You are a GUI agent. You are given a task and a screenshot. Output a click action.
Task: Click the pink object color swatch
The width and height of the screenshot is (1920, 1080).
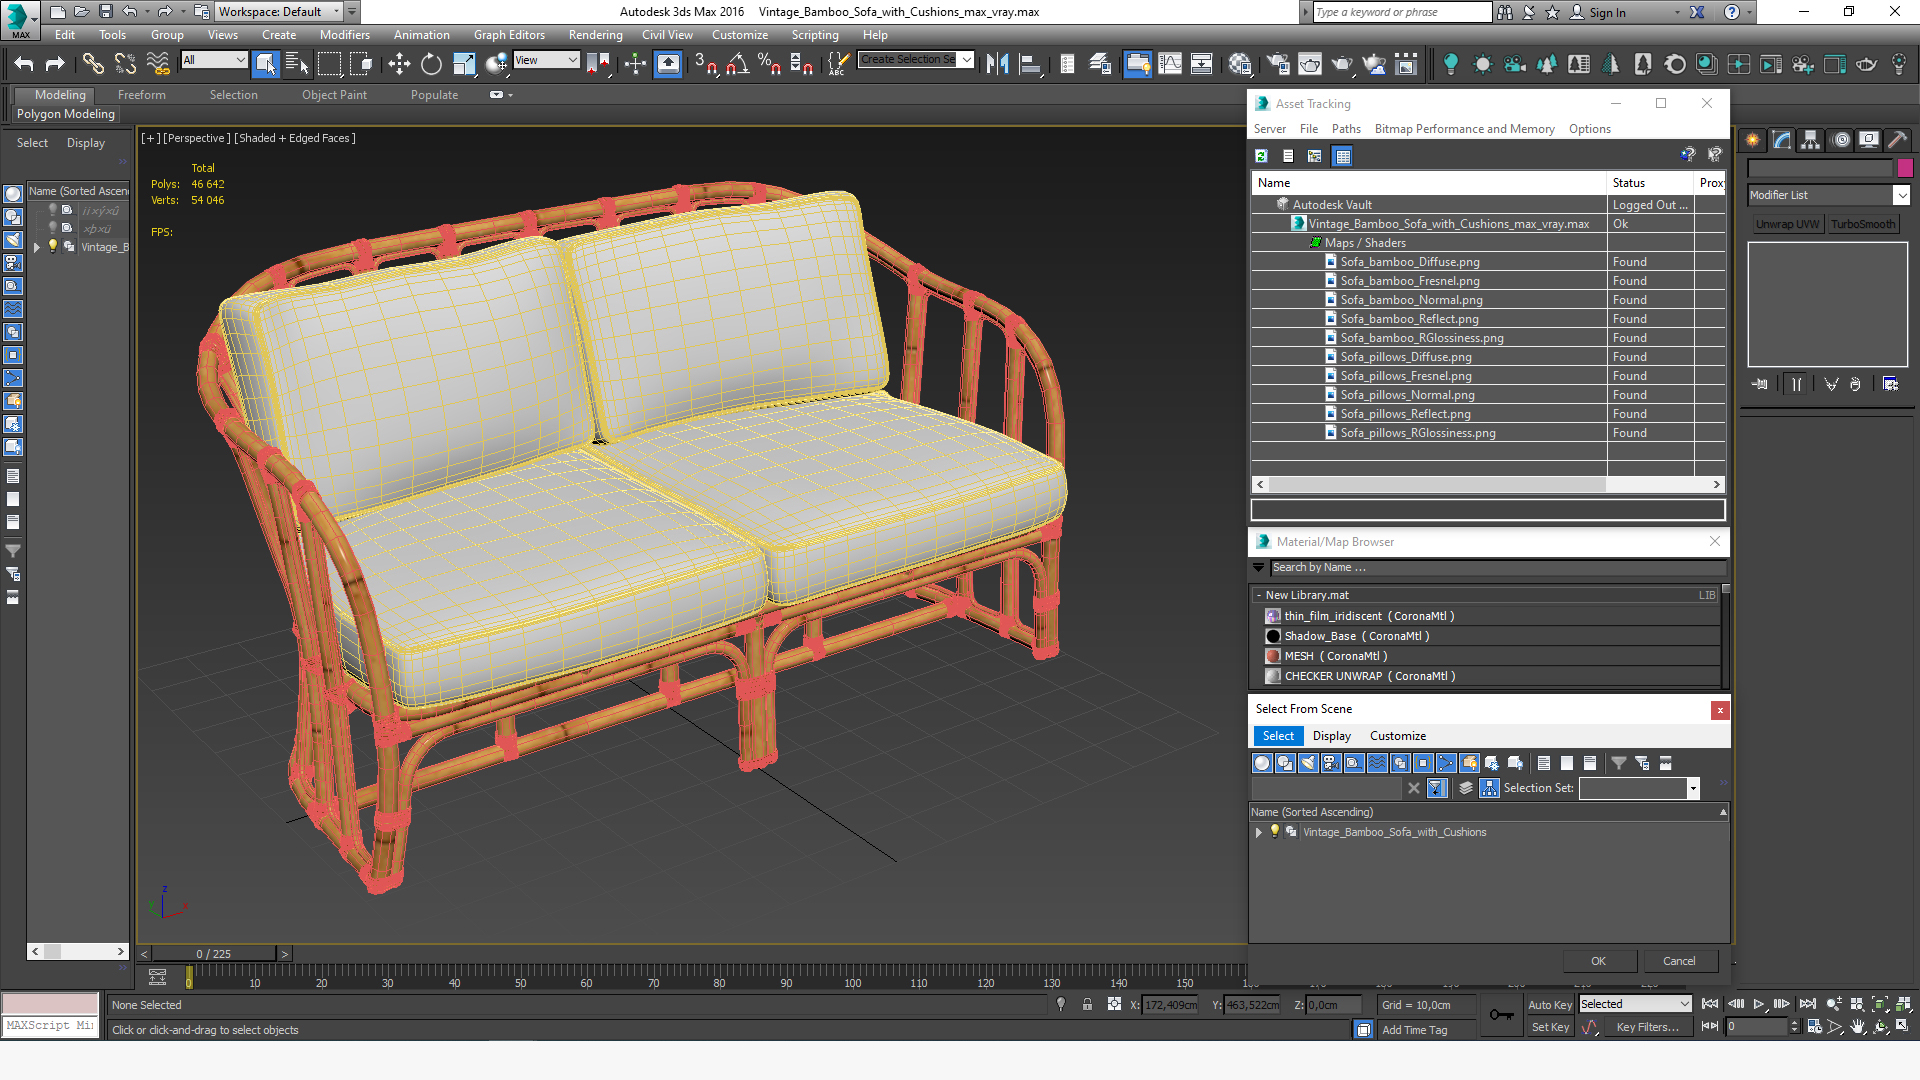[1905, 168]
